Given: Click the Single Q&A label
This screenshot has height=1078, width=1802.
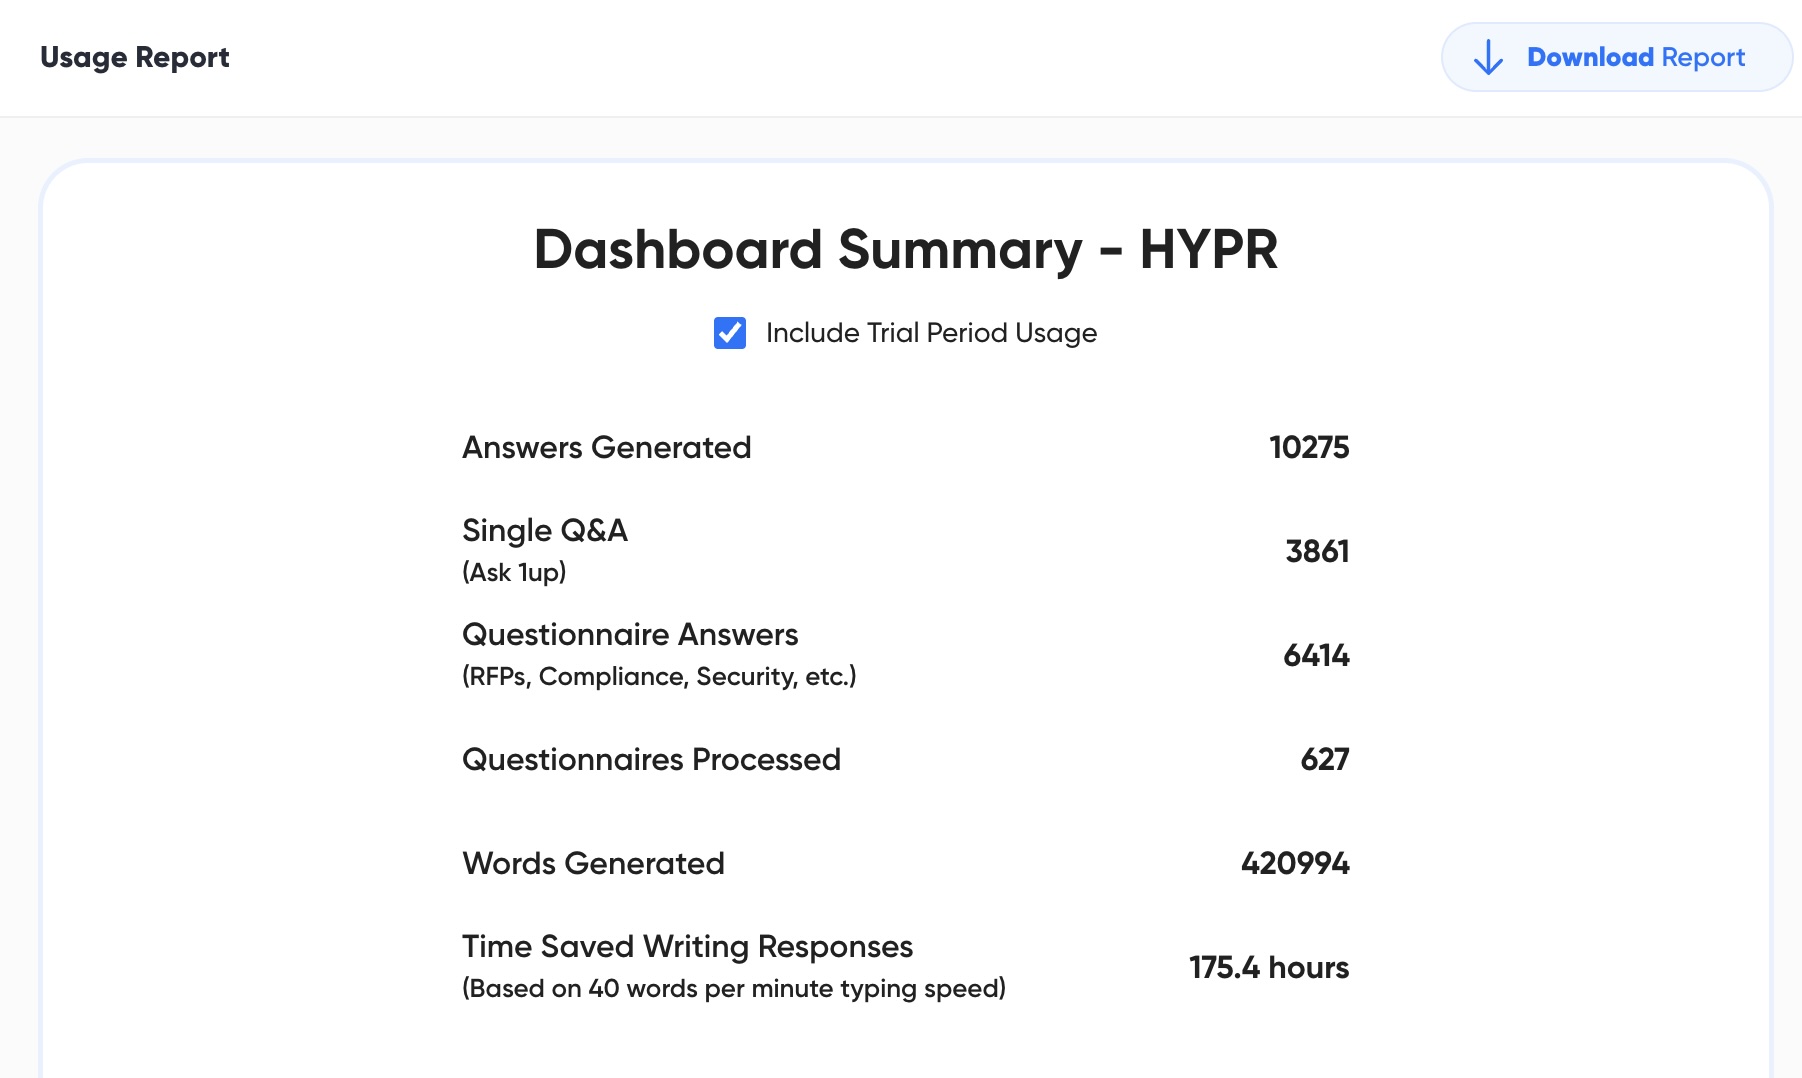Looking at the screenshot, I should tap(545, 530).
